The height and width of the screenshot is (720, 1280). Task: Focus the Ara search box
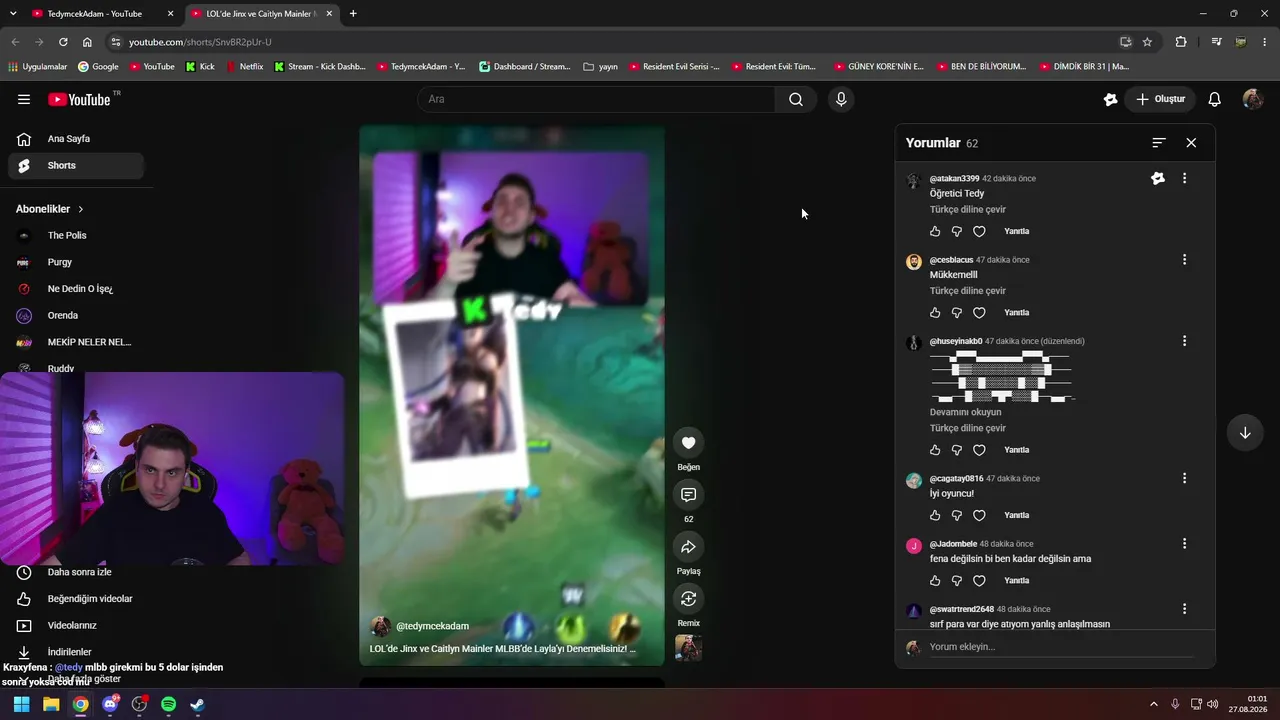click(596, 99)
